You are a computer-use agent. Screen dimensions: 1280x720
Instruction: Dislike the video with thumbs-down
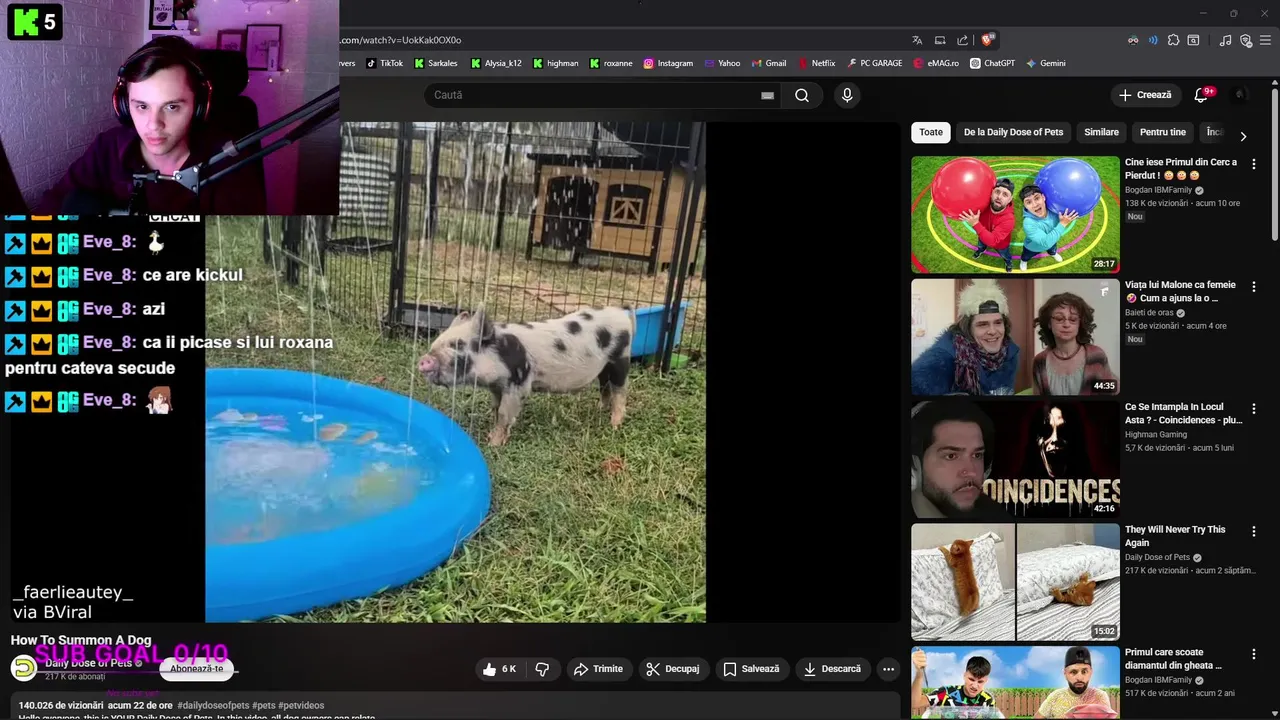tap(543, 669)
